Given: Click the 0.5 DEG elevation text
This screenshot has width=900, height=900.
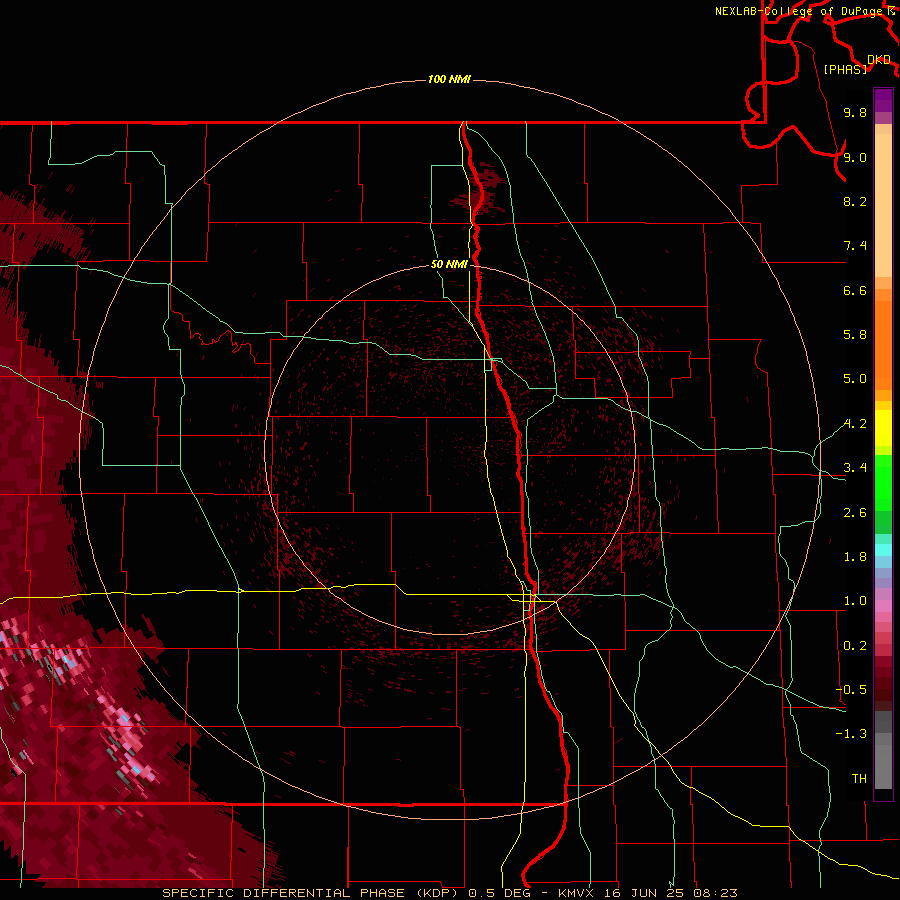Looking at the screenshot, I should click(x=501, y=893).
